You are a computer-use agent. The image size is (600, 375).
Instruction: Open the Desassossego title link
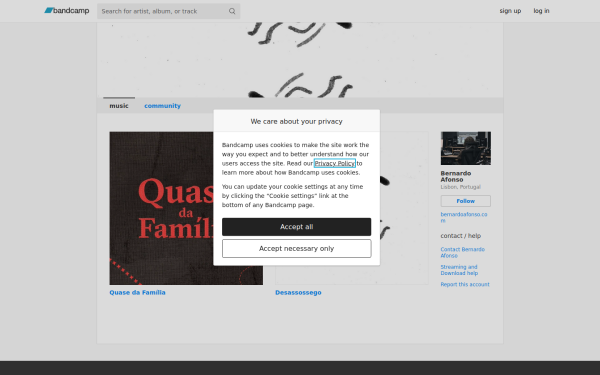pyautogui.click(x=298, y=292)
